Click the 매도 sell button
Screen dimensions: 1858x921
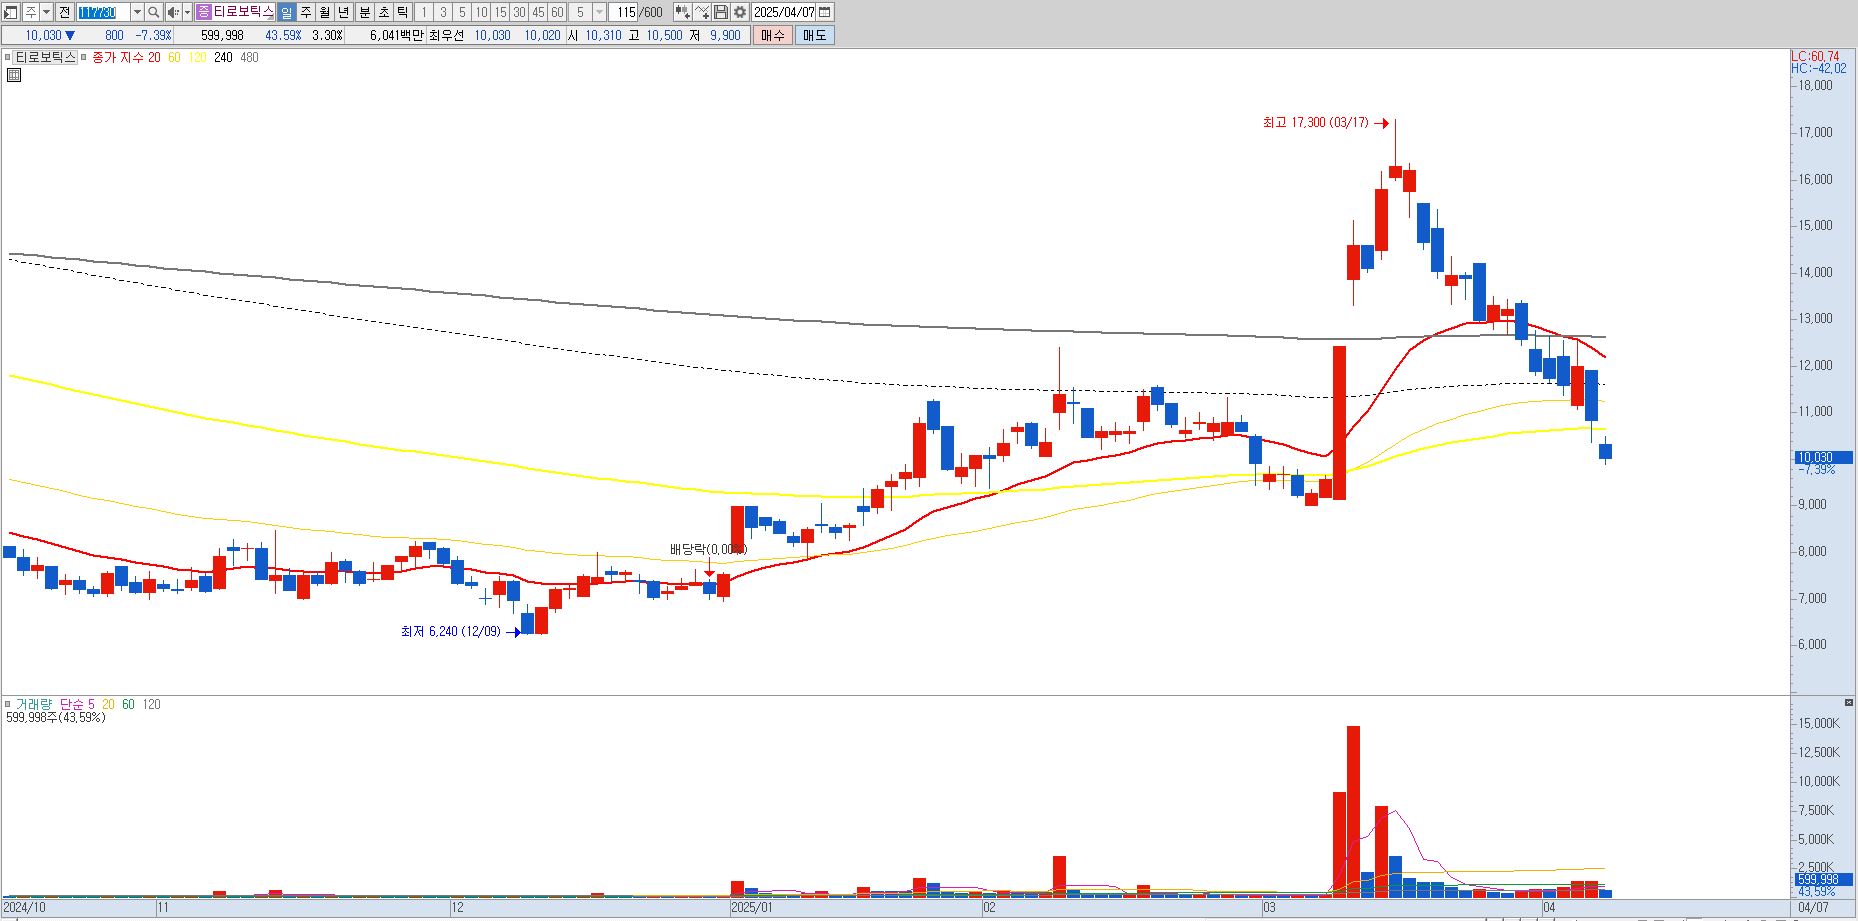click(x=814, y=35)
